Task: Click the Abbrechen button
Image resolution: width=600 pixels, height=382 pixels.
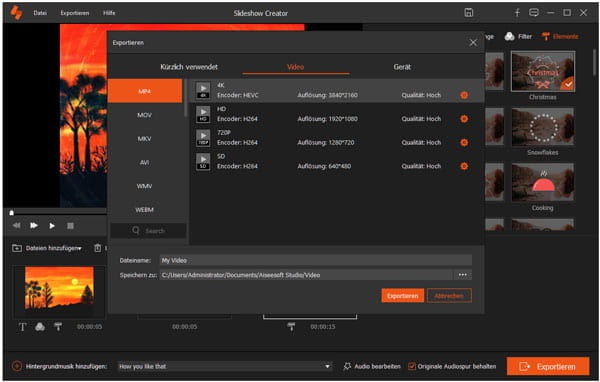Action: 449,295
